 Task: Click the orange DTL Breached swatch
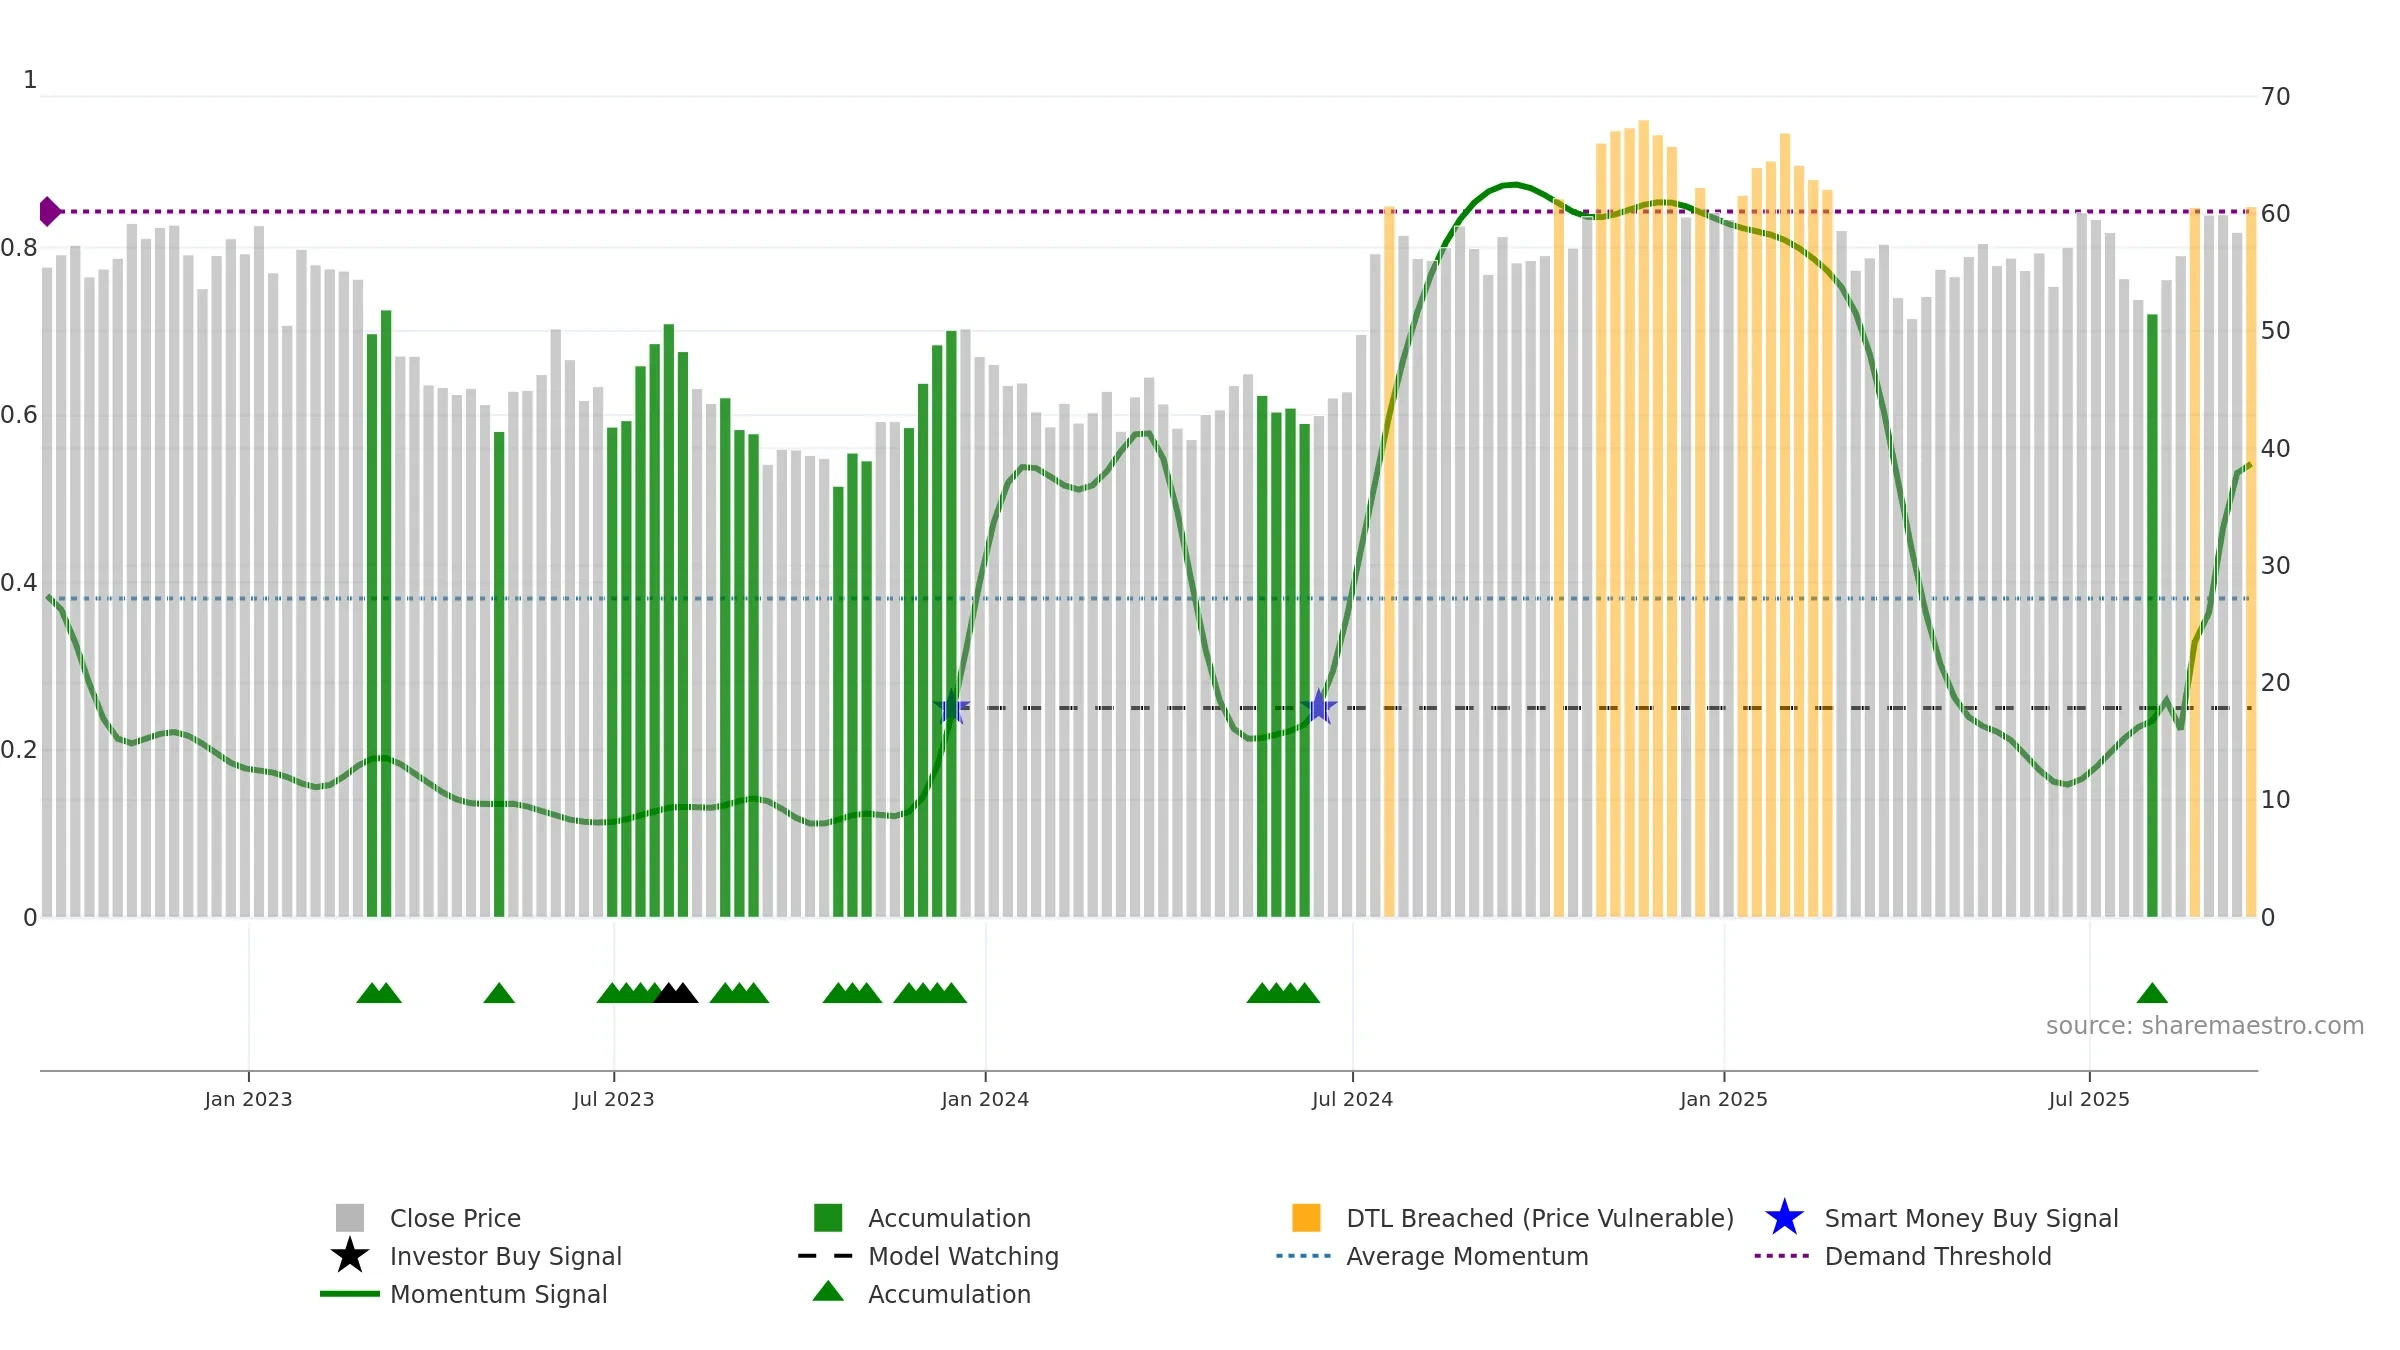tap(1306, 1218)
